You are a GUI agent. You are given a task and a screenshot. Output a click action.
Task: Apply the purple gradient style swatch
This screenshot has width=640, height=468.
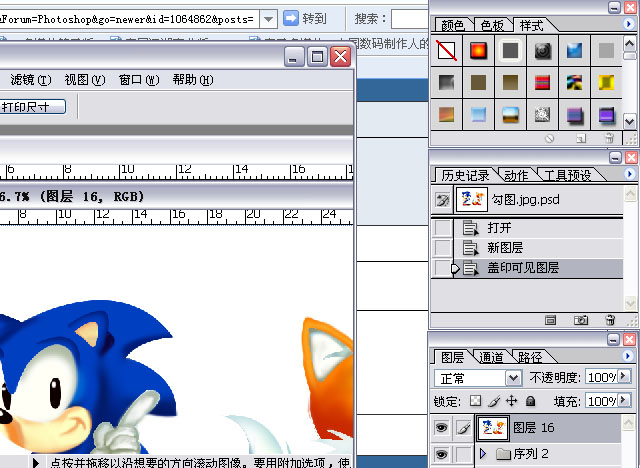574,115
